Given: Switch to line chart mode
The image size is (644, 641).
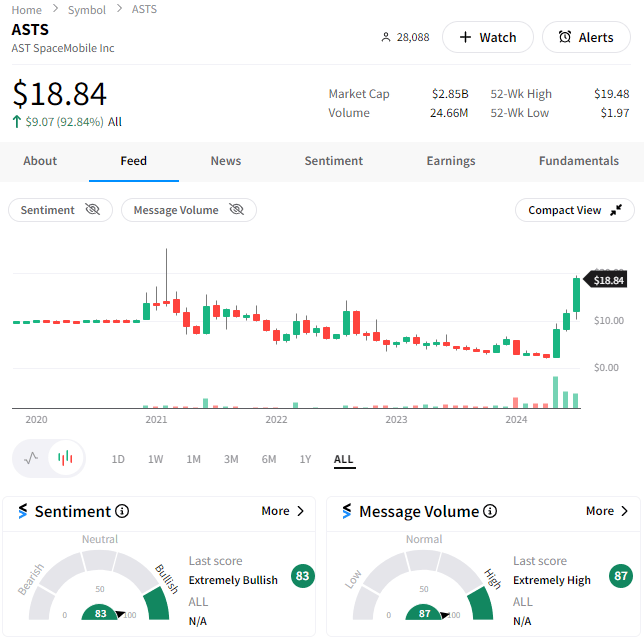Looking at the screenshot, I should 31,458.
